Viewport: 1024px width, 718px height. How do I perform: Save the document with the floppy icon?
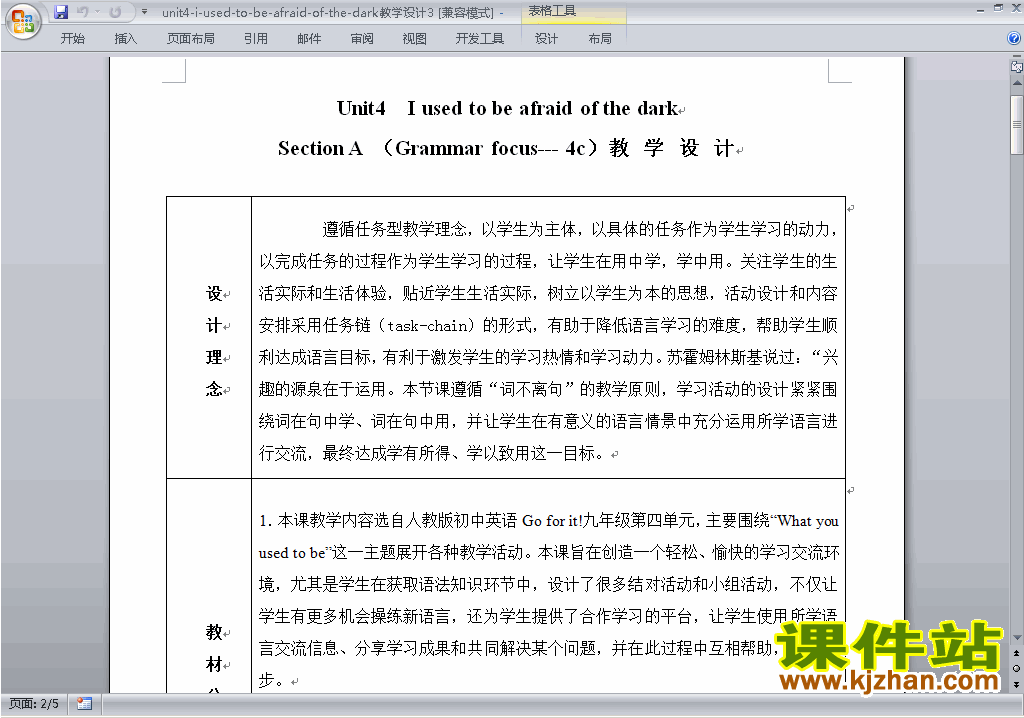pyautogui.click(x=61, y=12)
